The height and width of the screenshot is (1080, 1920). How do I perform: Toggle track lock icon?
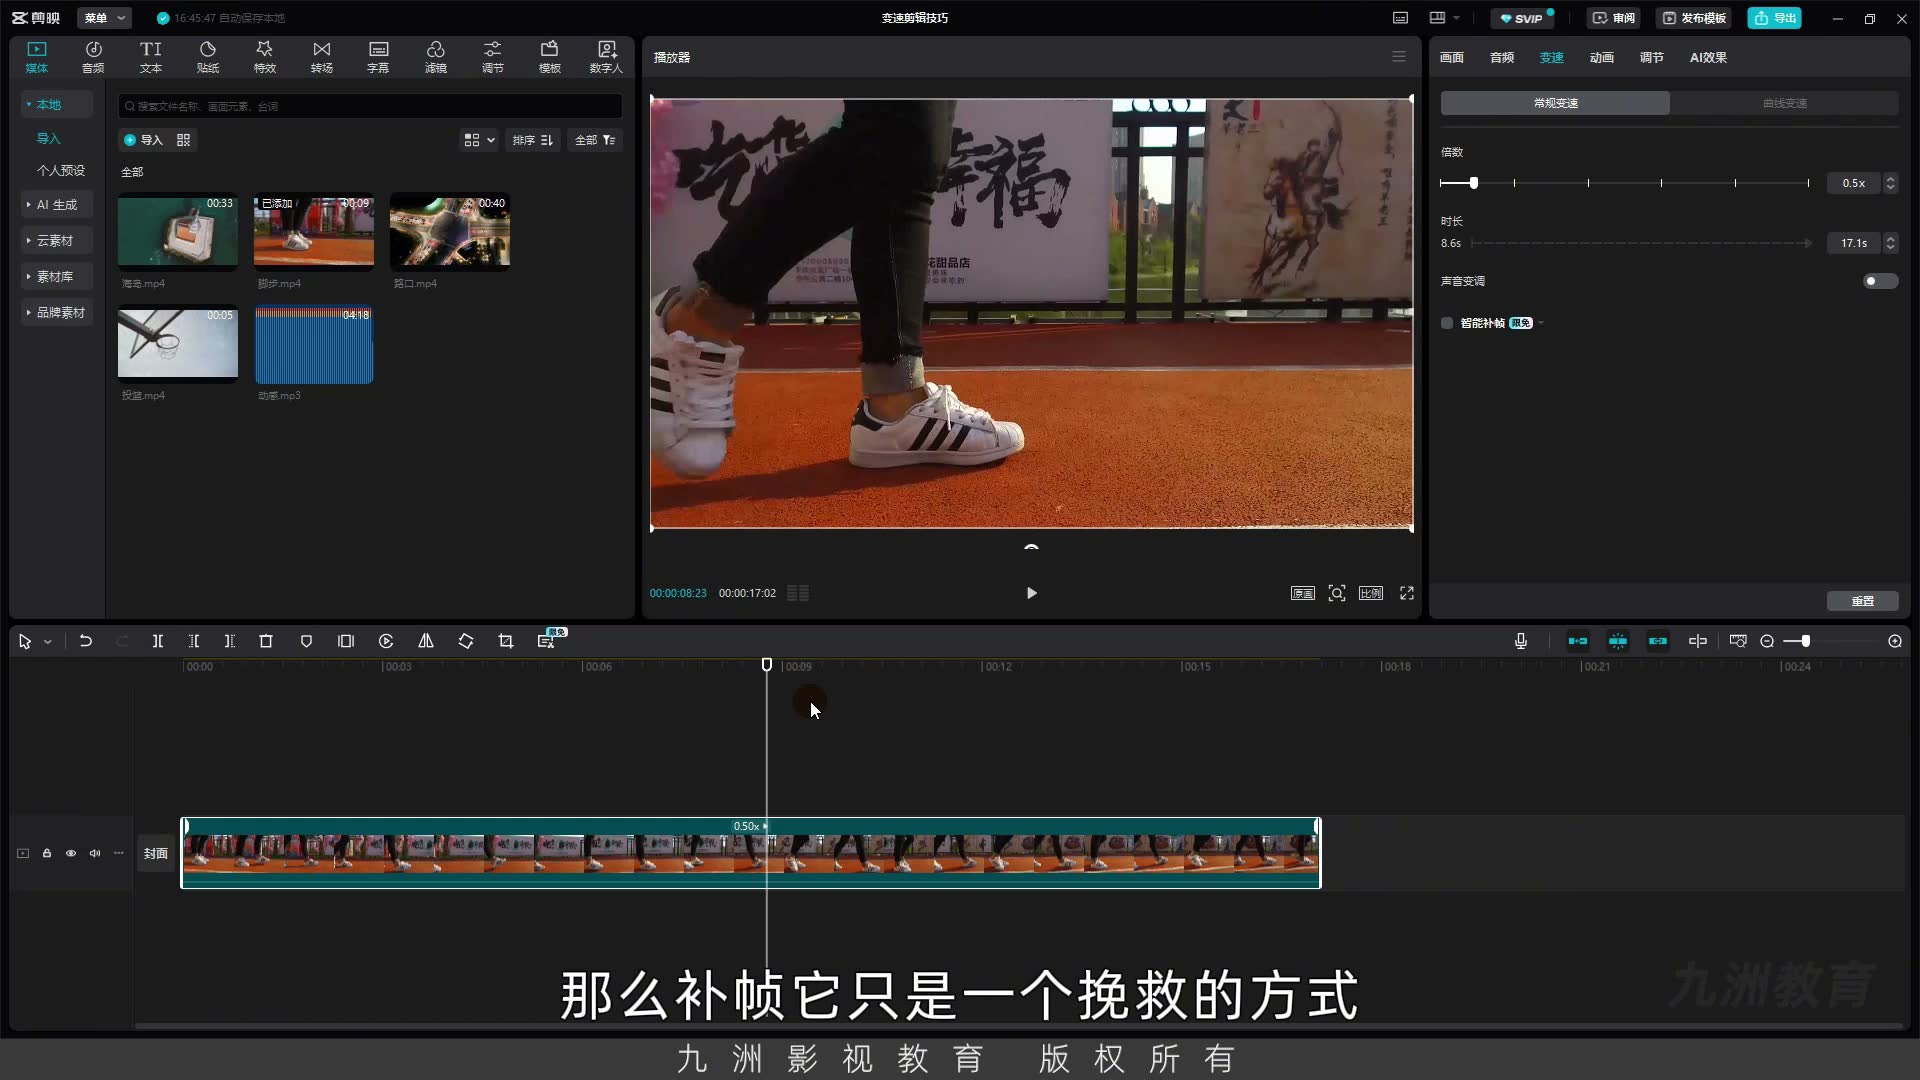point(47,853)
